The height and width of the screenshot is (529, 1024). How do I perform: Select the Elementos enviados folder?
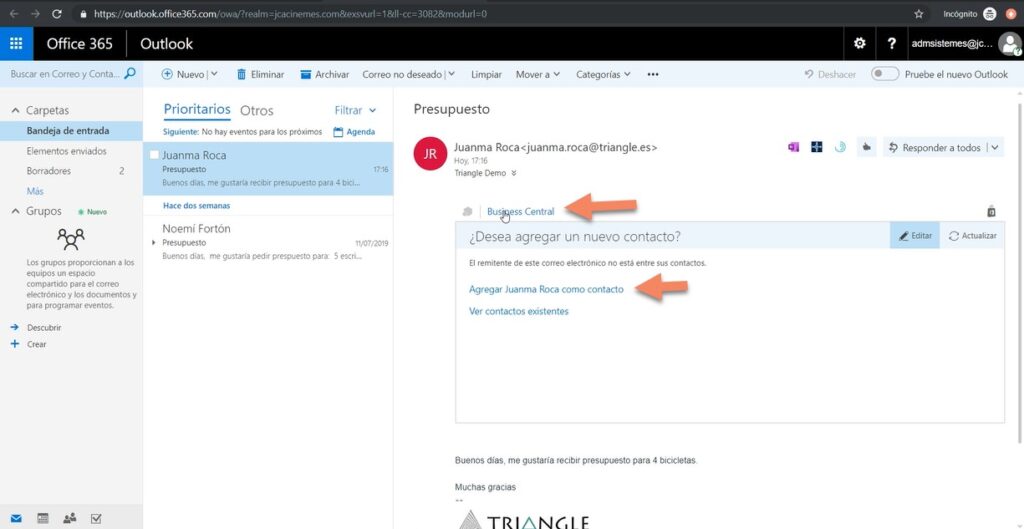click(66, 151)
